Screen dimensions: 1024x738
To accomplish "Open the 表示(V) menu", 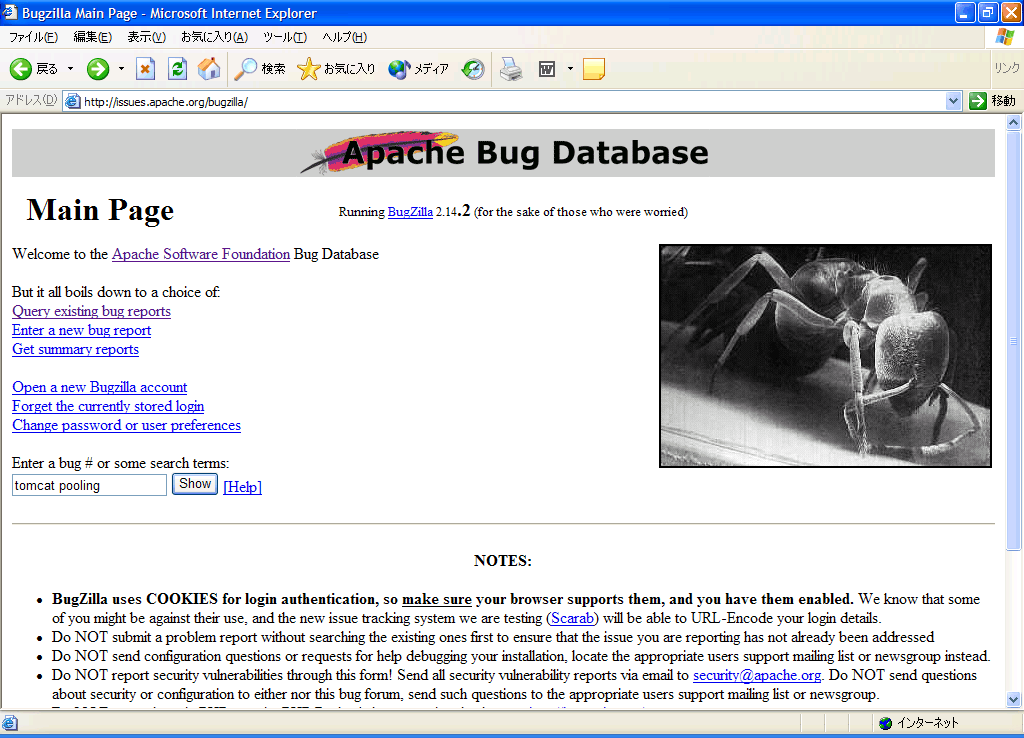I will click(146, 37).
